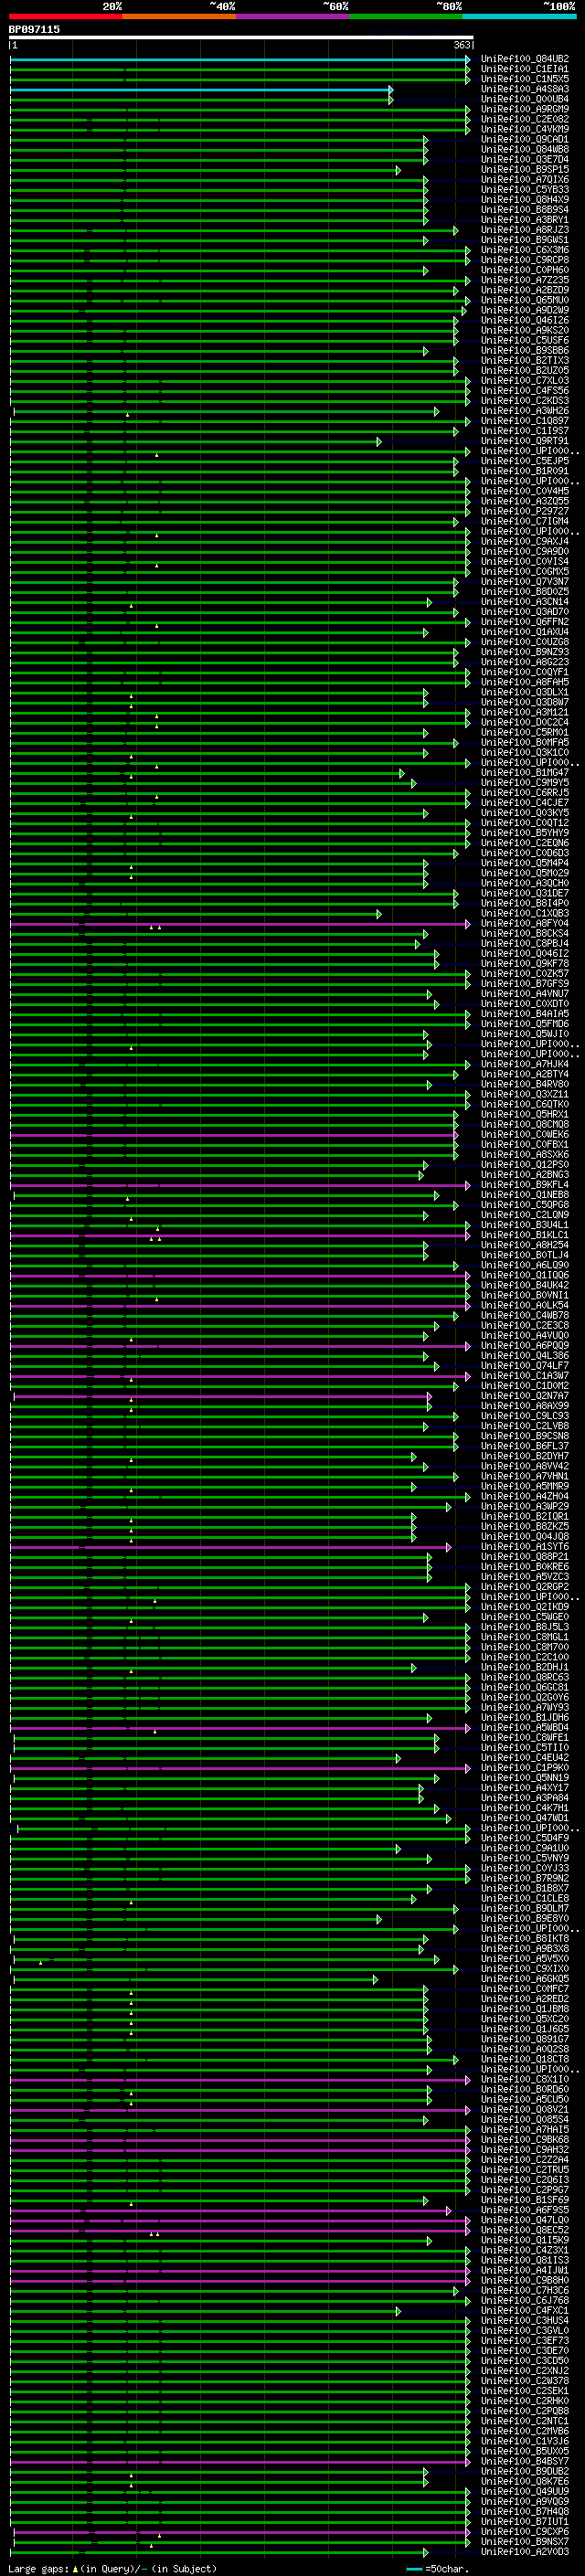Open hit UniRef100_A4S8A3
The height and width of the screenshot is (2576, 585).
525,89
